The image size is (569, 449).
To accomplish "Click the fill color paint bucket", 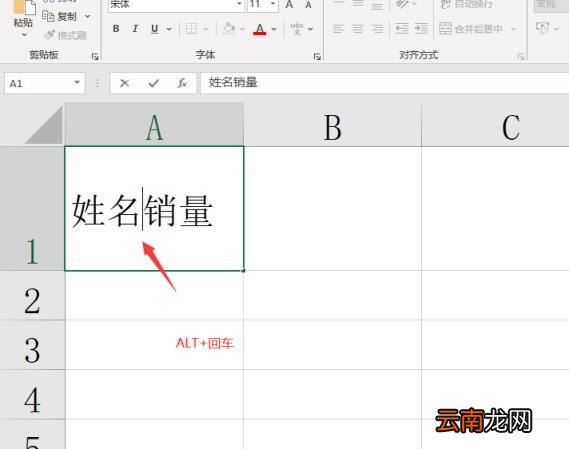I will (x=229, y=28).
